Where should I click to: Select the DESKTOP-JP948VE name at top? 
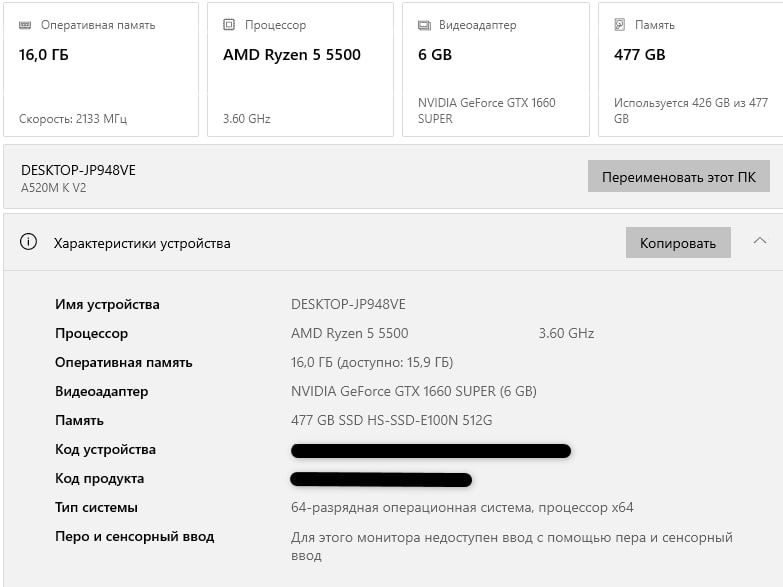[x=78, y=170]
